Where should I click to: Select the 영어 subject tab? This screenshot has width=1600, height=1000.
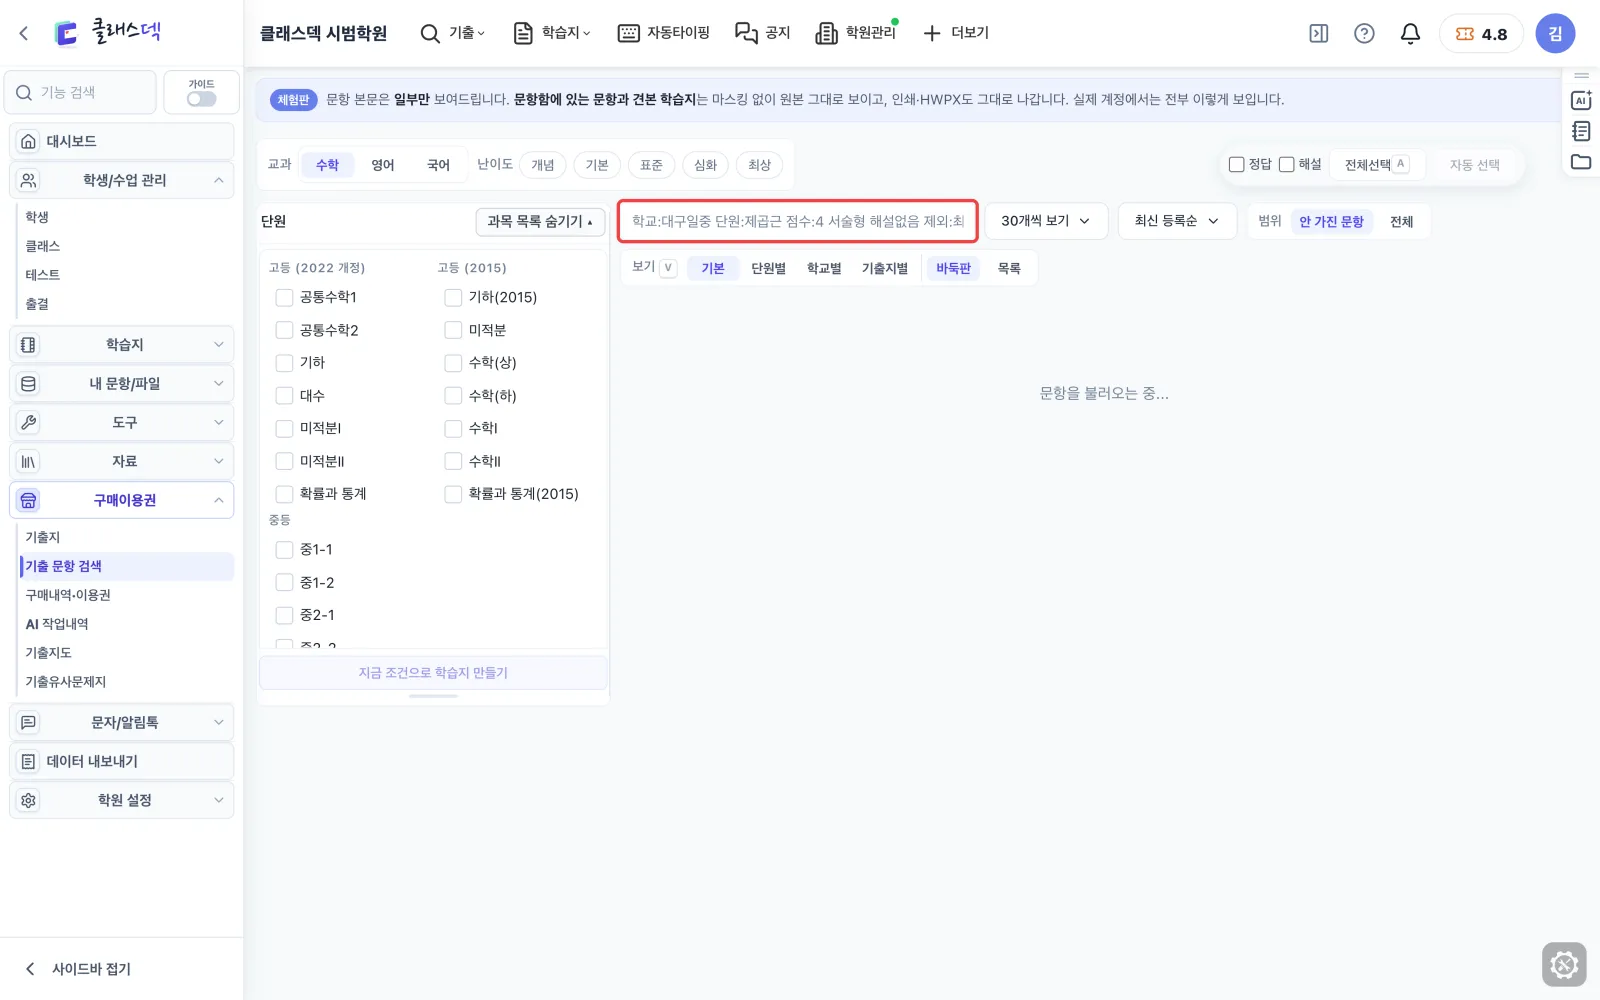383,165
